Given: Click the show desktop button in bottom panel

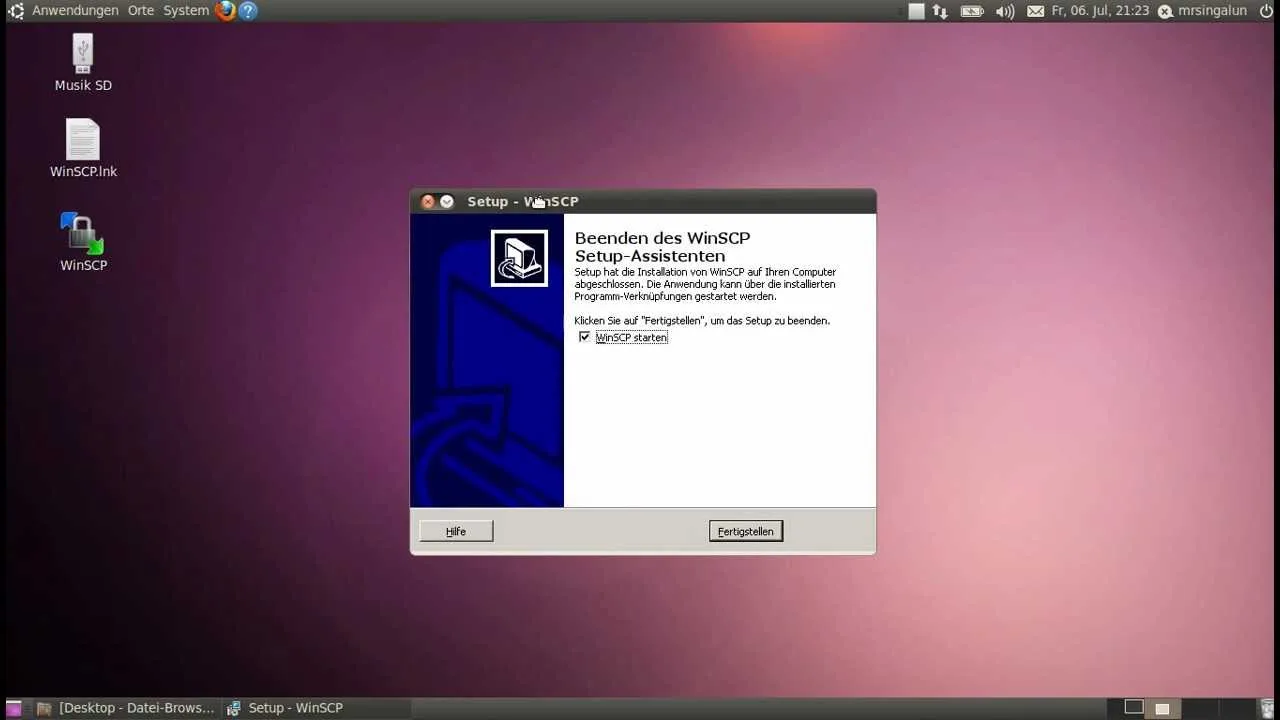Looking at the screenshot, I should 14,708.
